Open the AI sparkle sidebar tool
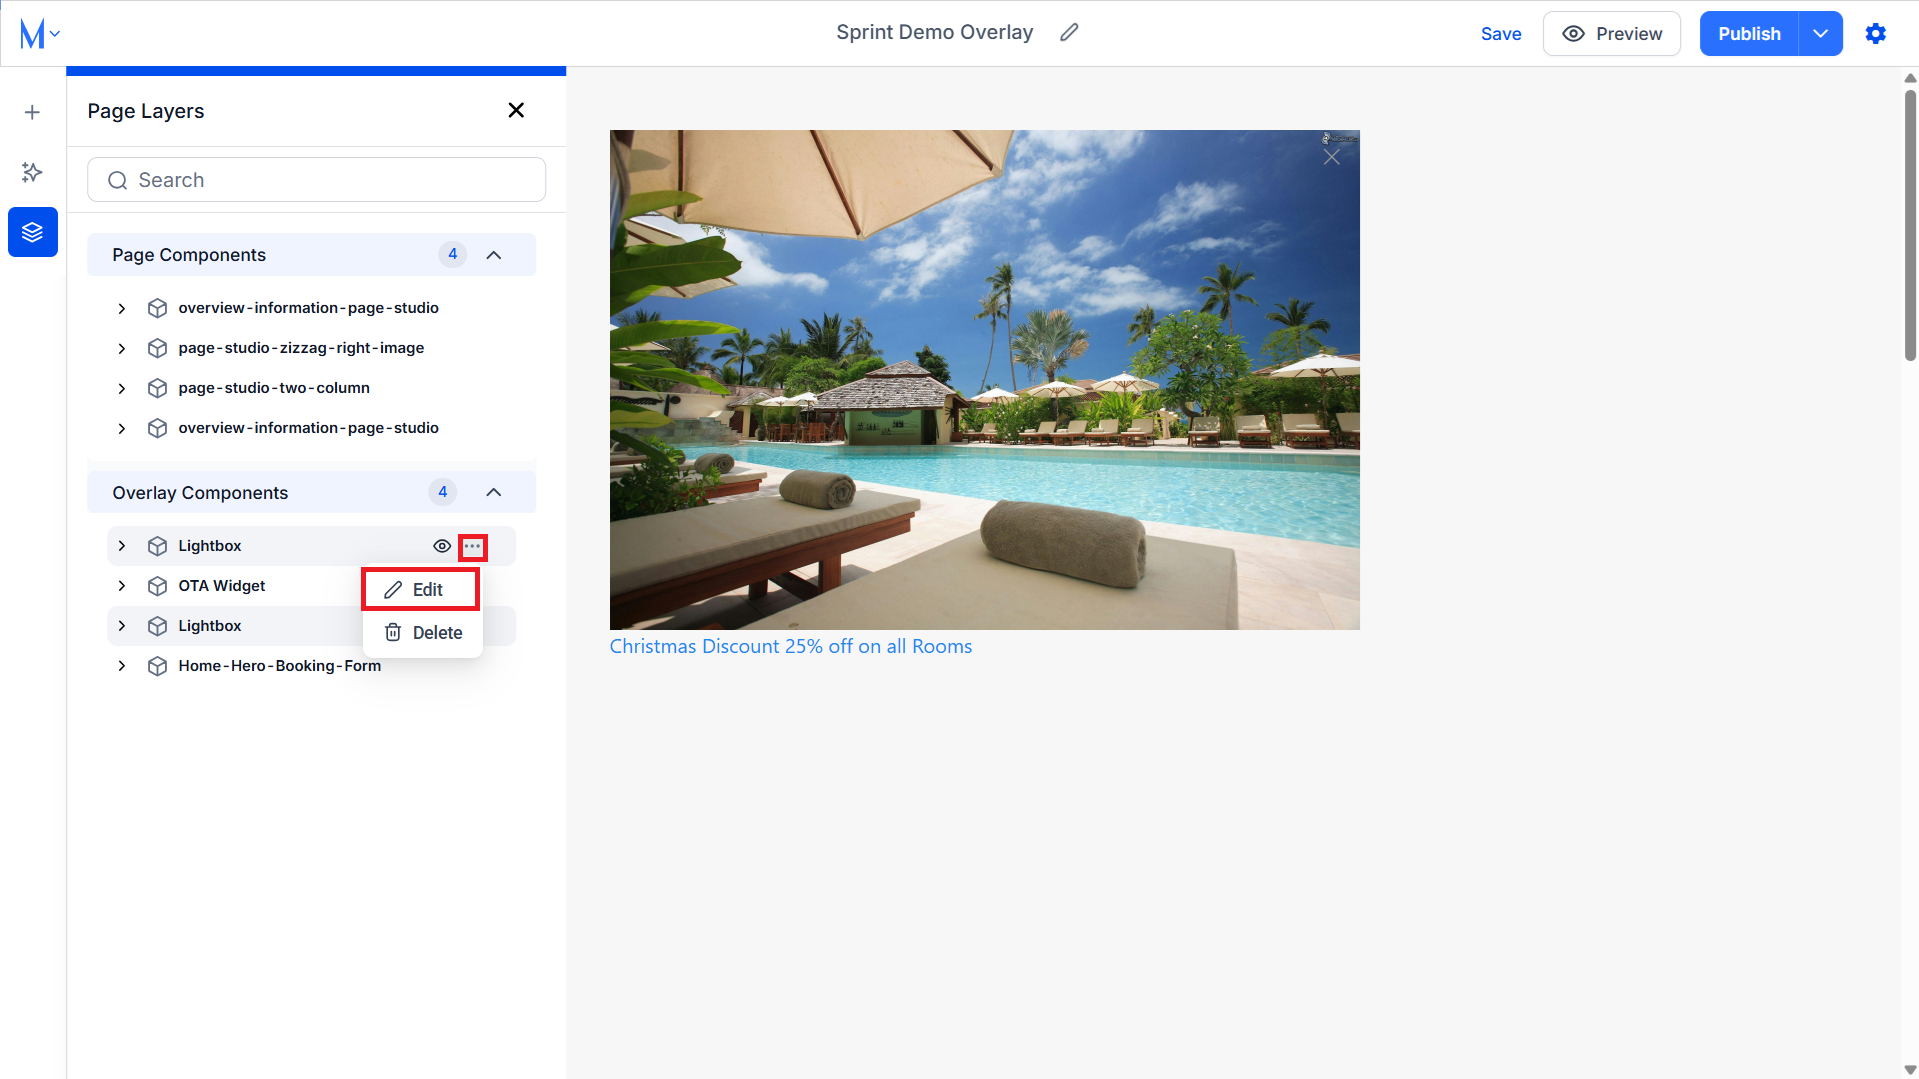Viewport: 1919px width, 1079px height. (x=32, y=172)
